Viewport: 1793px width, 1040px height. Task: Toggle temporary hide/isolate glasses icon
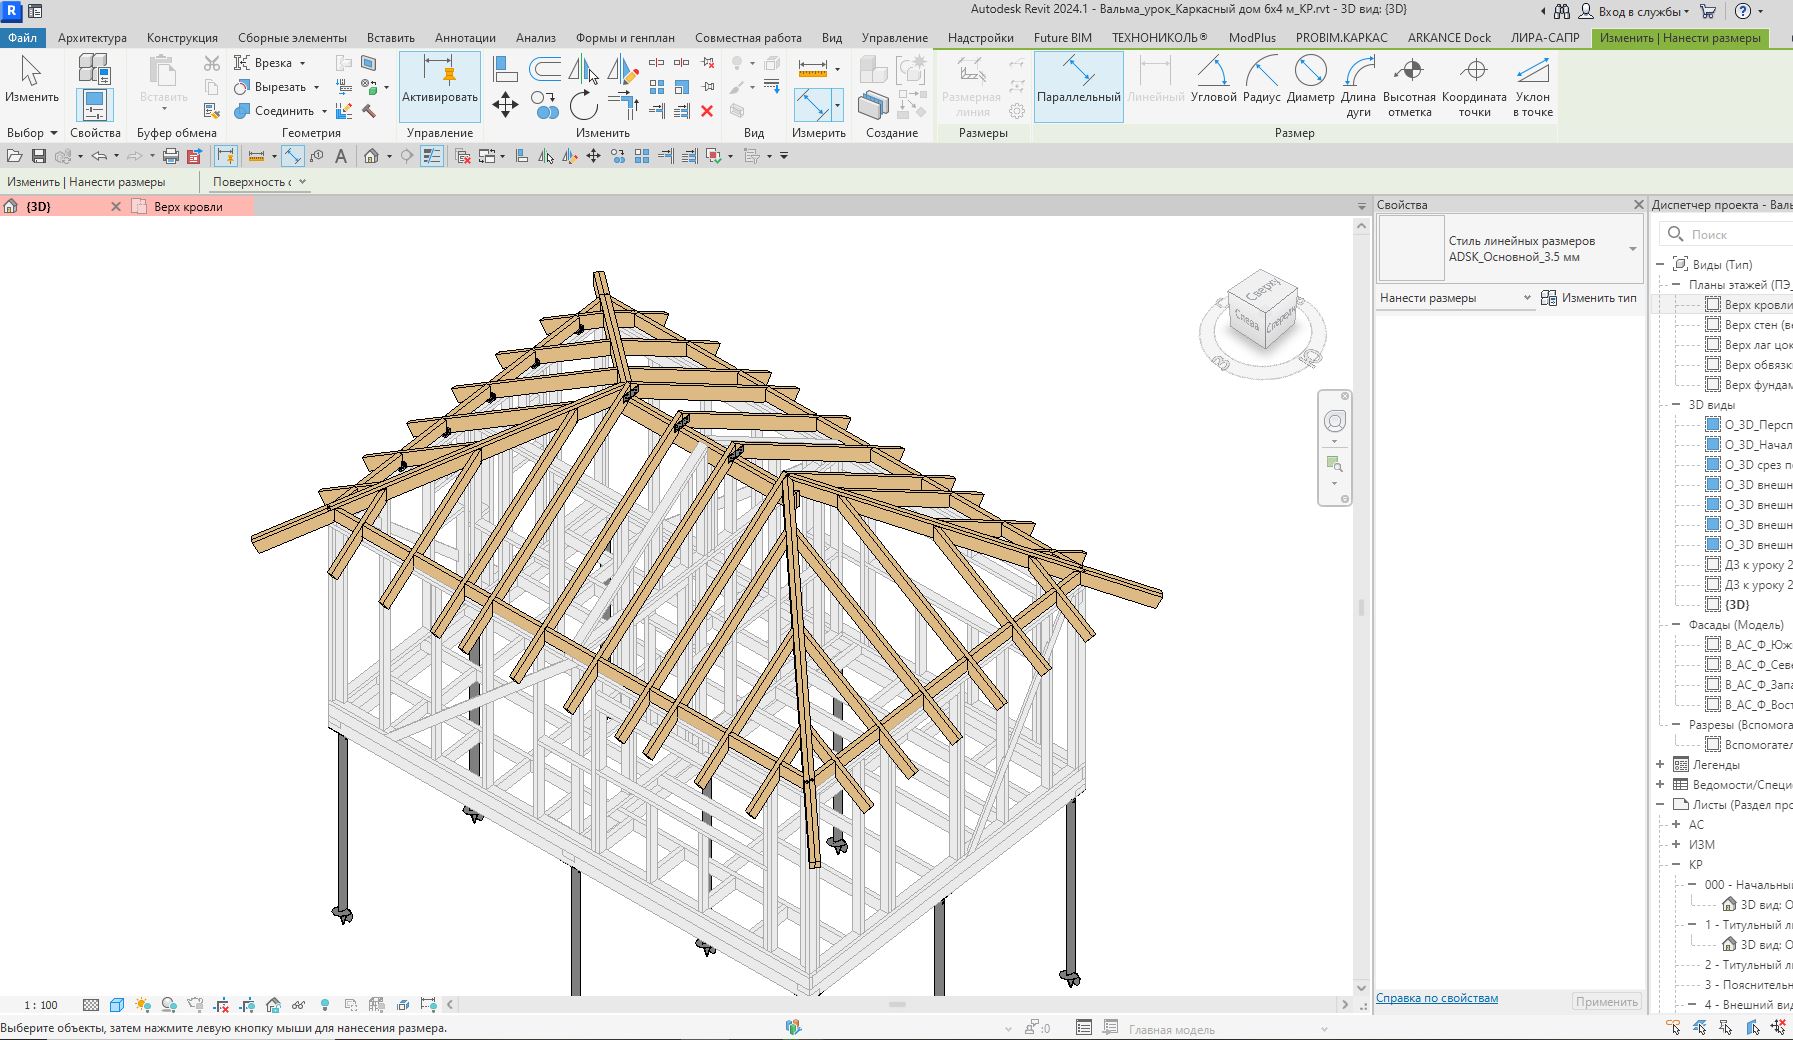[x=299, y=1005]
